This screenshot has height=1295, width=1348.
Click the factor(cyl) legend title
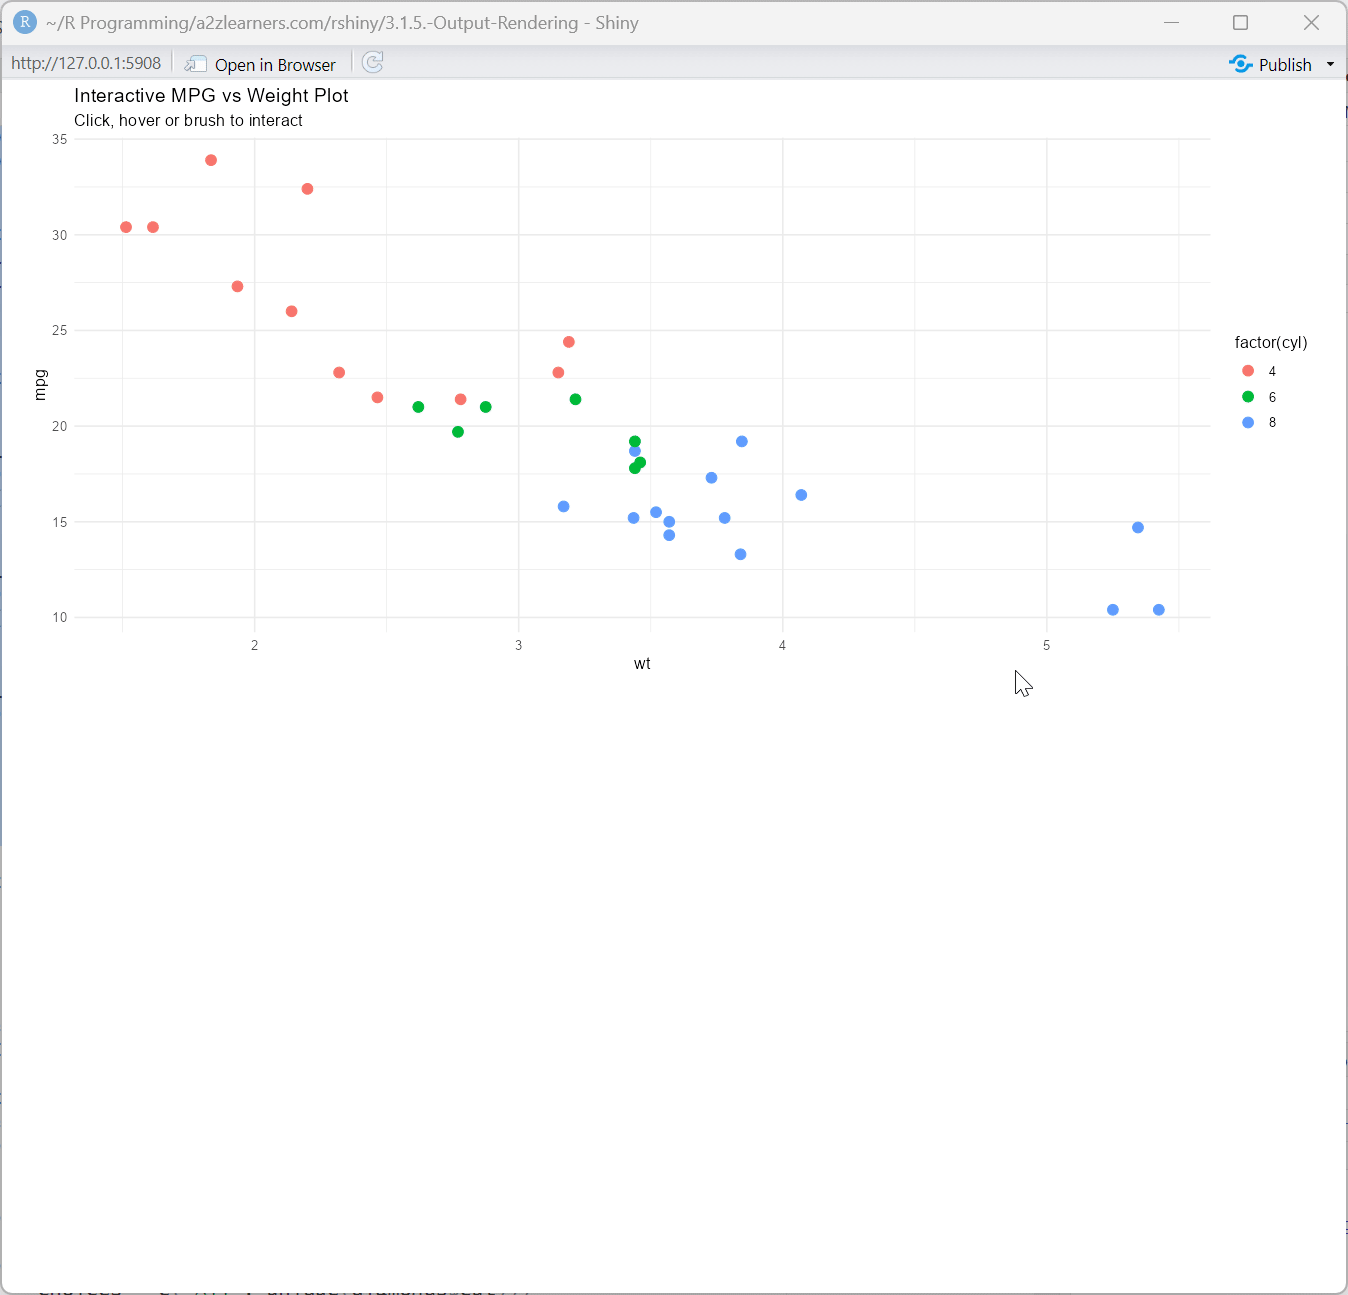[1271, 342]
